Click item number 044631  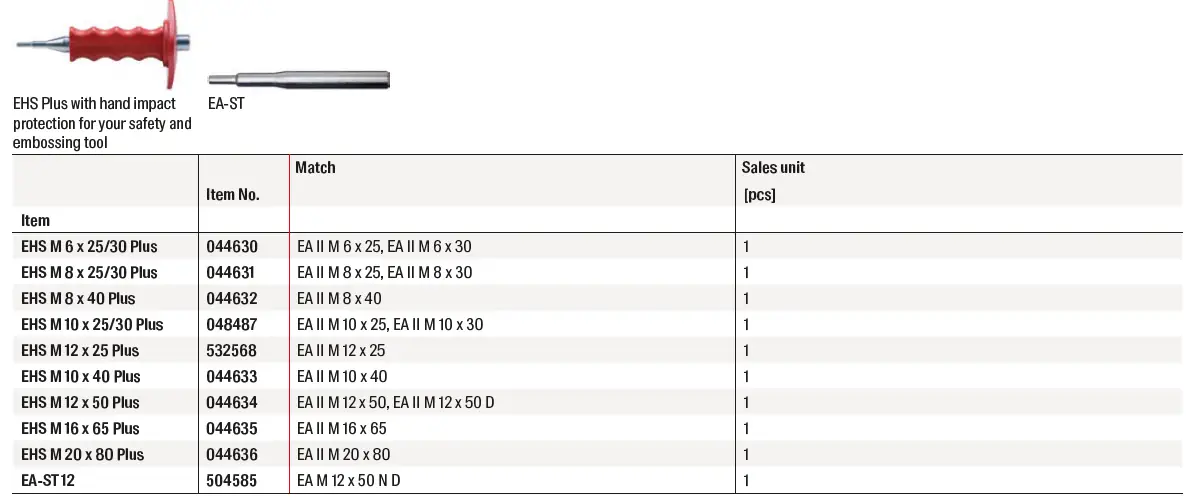[232, 272]
